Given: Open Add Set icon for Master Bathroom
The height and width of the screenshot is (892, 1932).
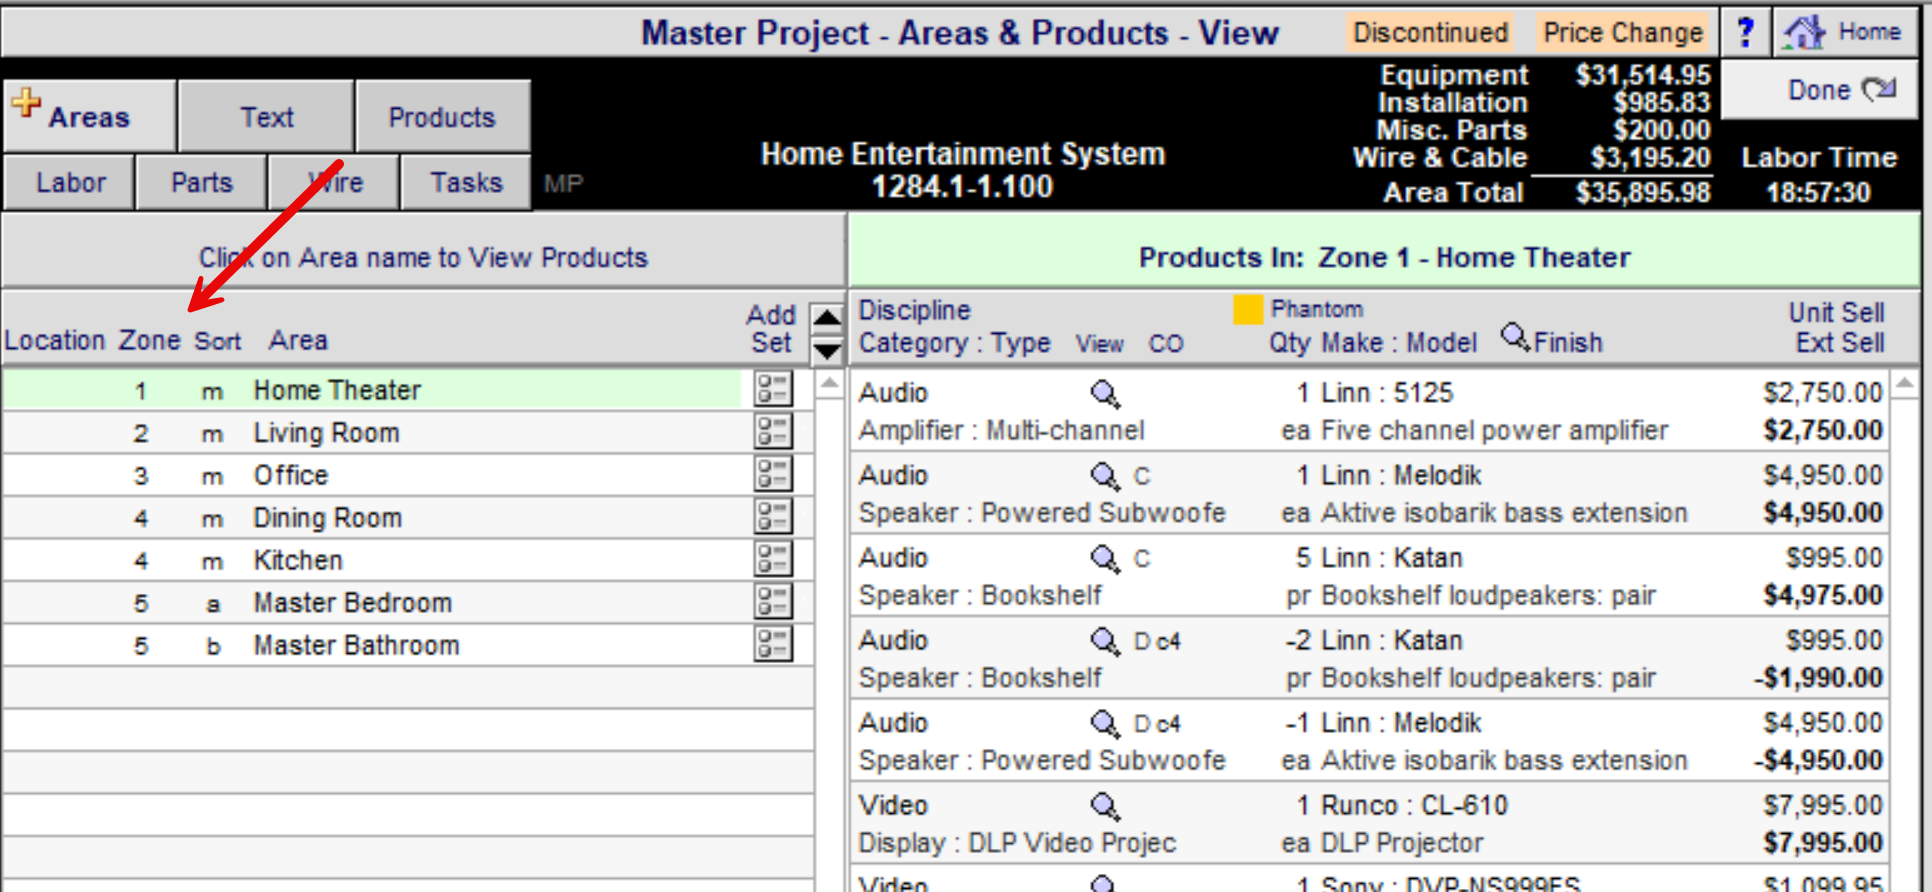Looking at the screenshot, I should pos(773,644).
